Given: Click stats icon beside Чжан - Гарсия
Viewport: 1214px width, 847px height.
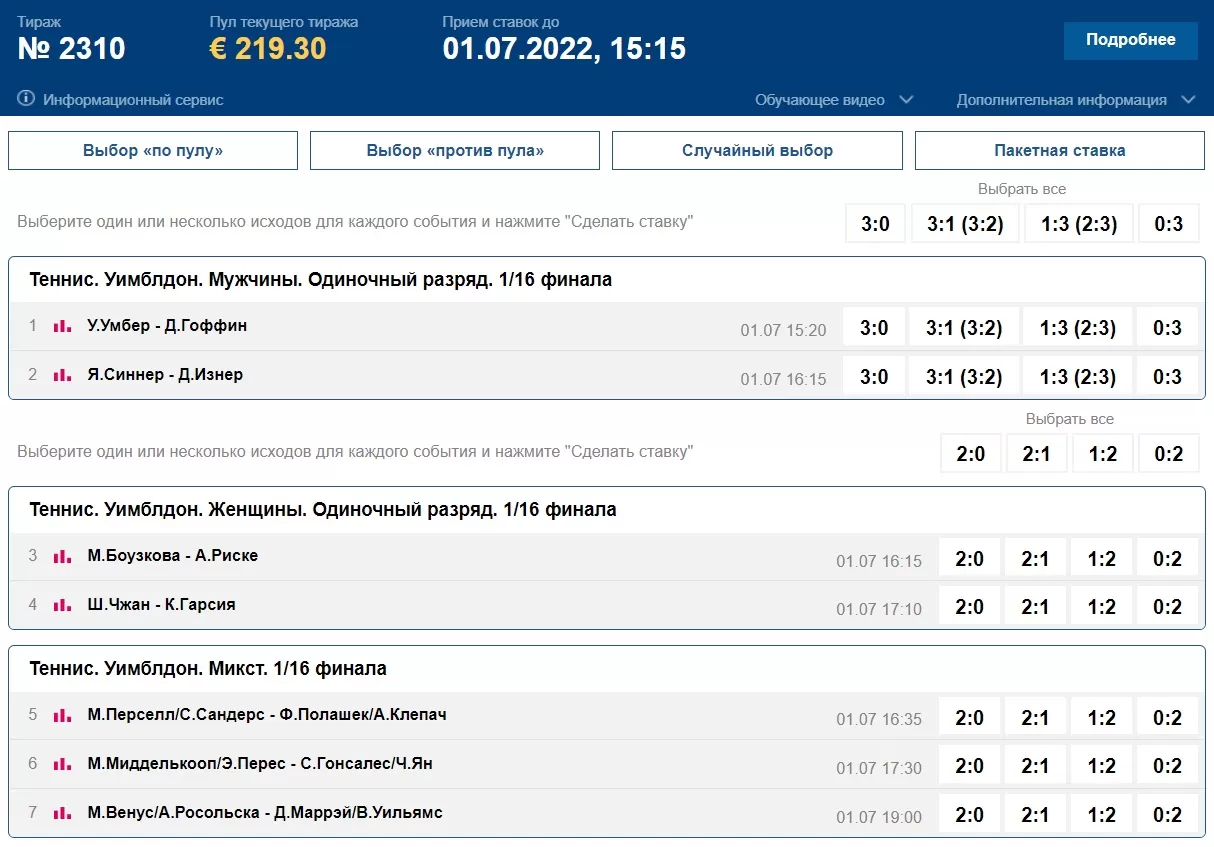Looking at the screenshot, I should [x=62, y=605].
